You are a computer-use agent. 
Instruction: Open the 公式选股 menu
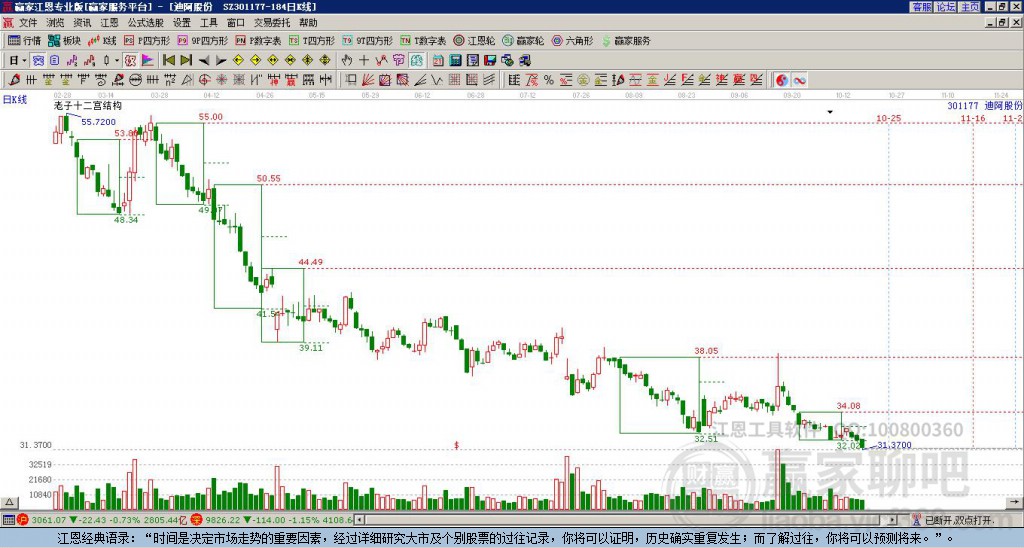click(x=146, y=23)
